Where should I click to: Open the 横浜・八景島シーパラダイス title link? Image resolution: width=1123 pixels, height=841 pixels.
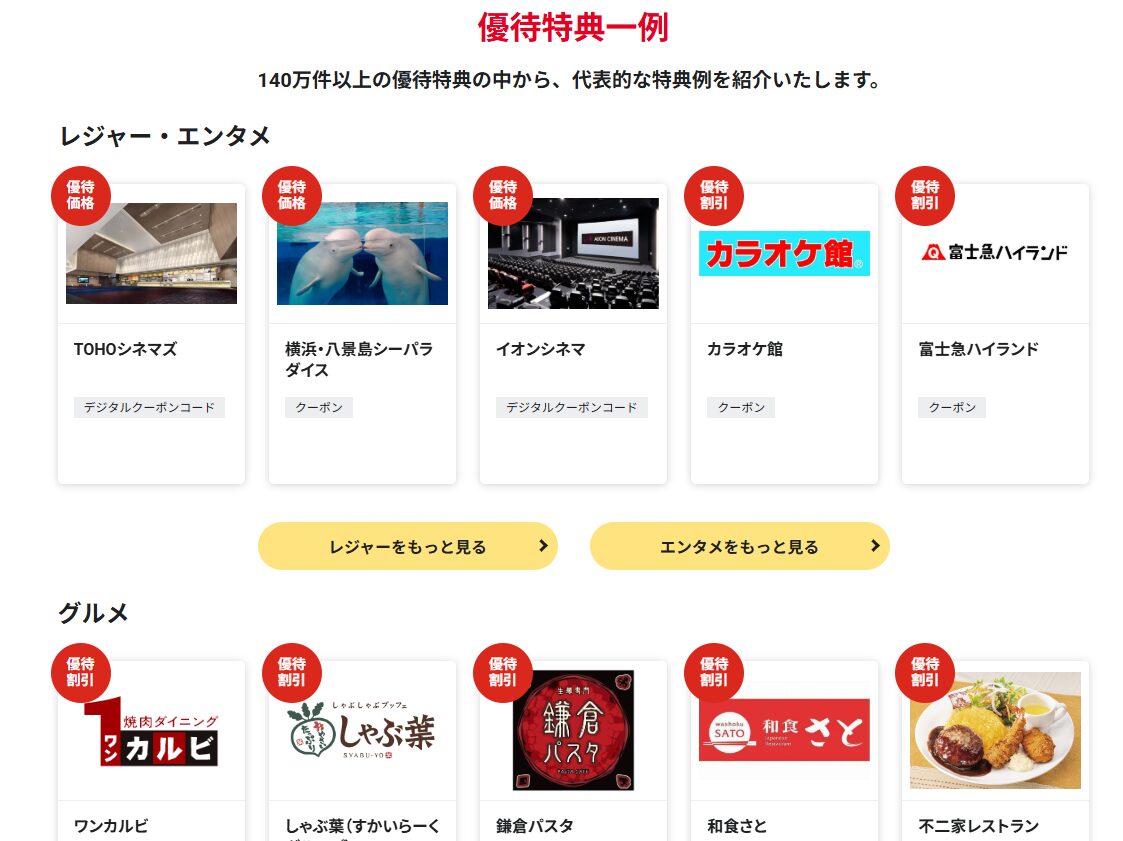pyautogui.click(x=359, y=360)
